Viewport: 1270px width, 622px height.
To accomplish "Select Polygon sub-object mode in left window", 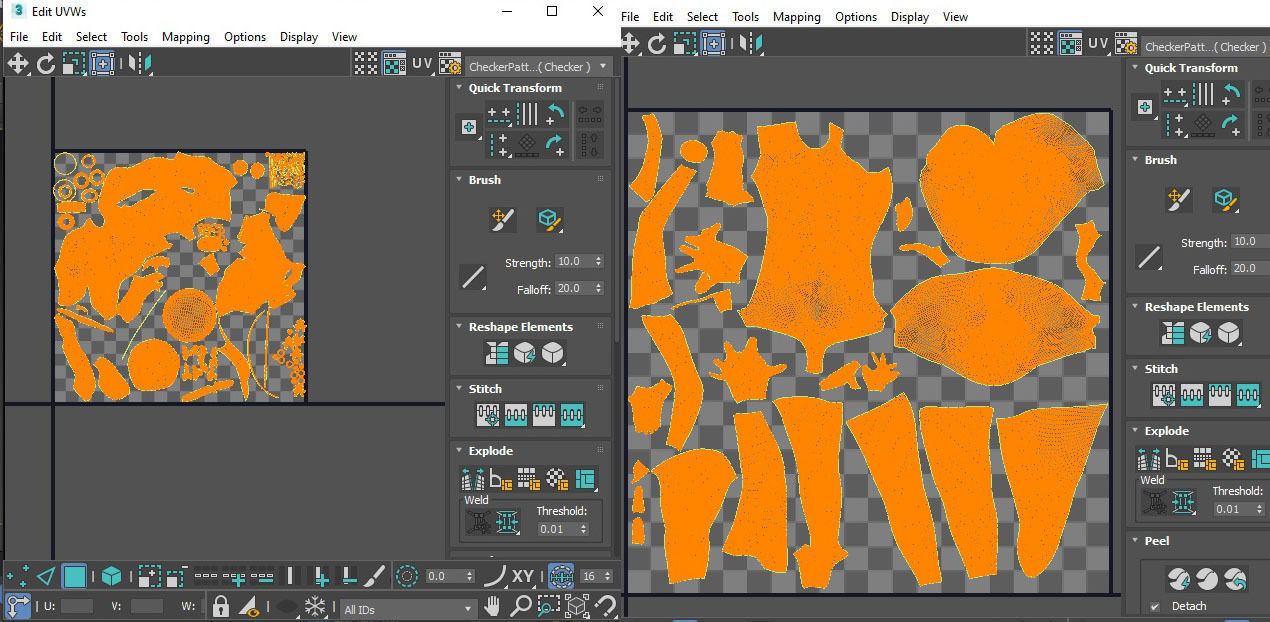I will point(75,576).
